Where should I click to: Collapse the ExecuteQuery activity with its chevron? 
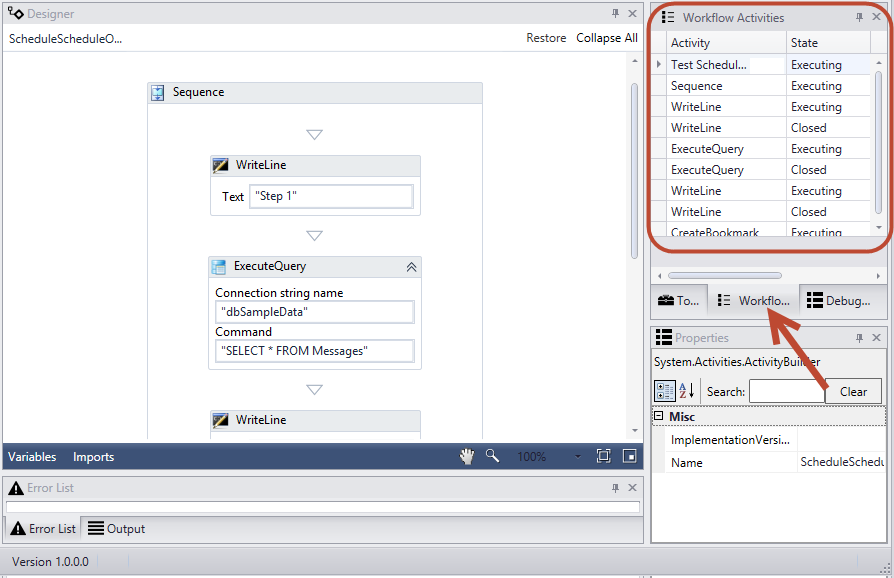coord(411,267)
